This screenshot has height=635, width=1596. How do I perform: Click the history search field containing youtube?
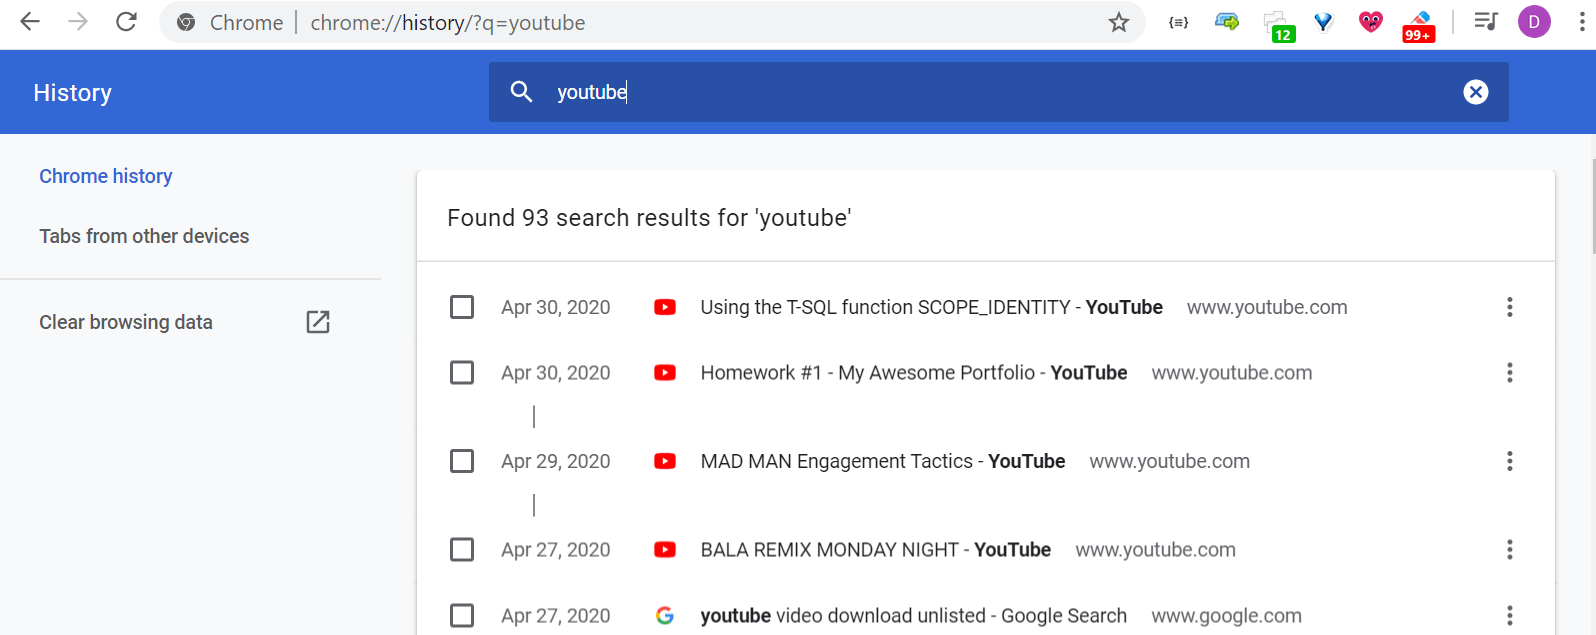click(998, 92)
